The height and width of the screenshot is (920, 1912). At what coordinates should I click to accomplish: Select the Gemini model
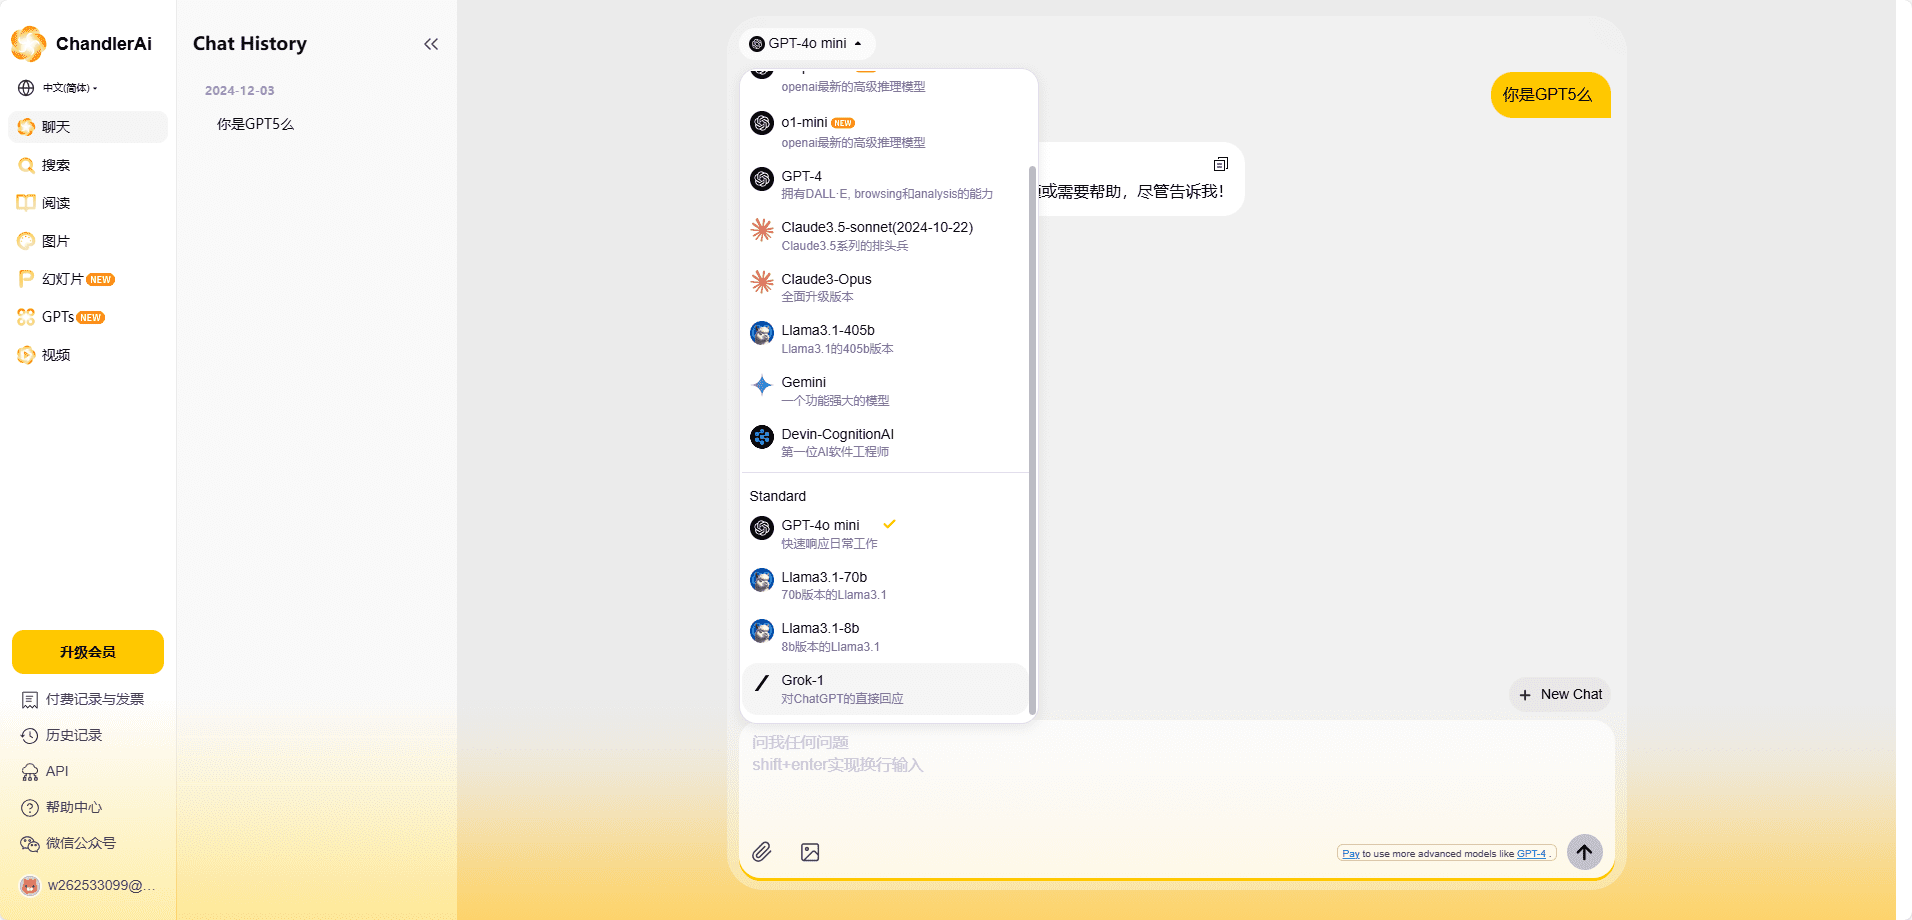pos(884,391)
